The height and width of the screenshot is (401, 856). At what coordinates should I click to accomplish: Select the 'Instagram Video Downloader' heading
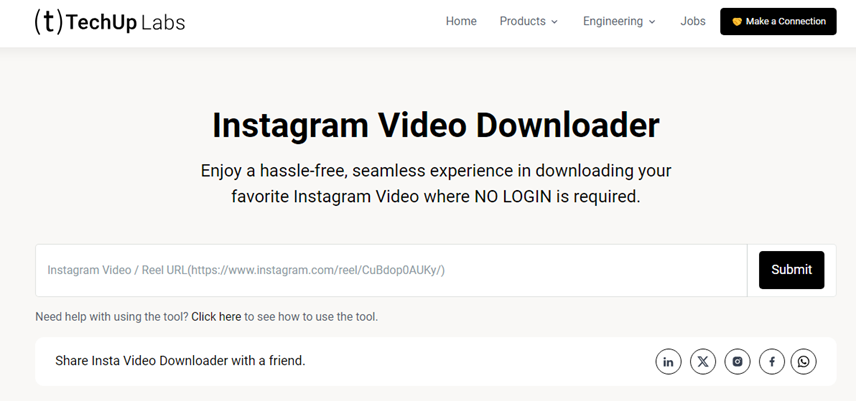tap(436, 125)
